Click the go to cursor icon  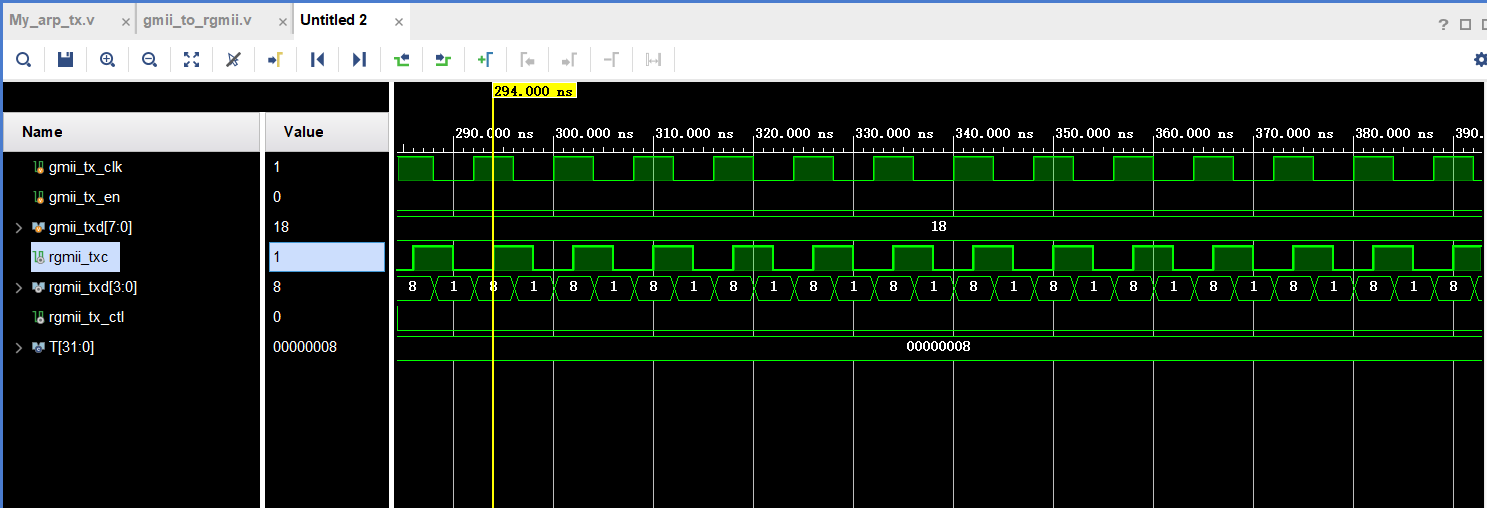[x=275, y=60]
